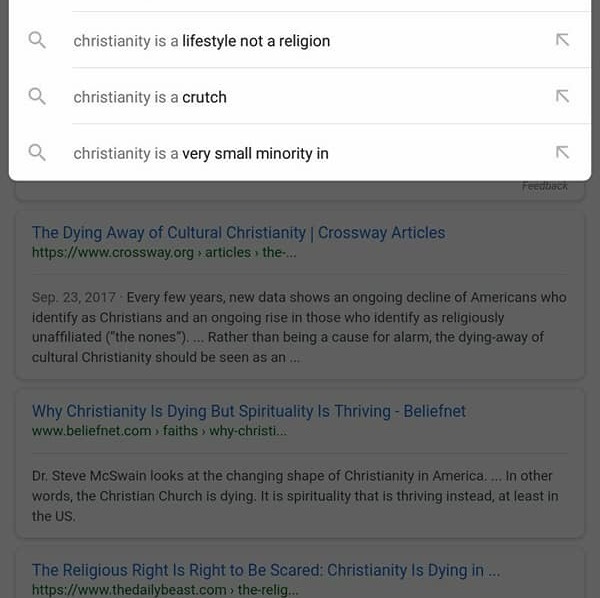Screen dimensions: 600x598
Task: Click the crossway.org URL breadcrumb
Action: point(163,252)
